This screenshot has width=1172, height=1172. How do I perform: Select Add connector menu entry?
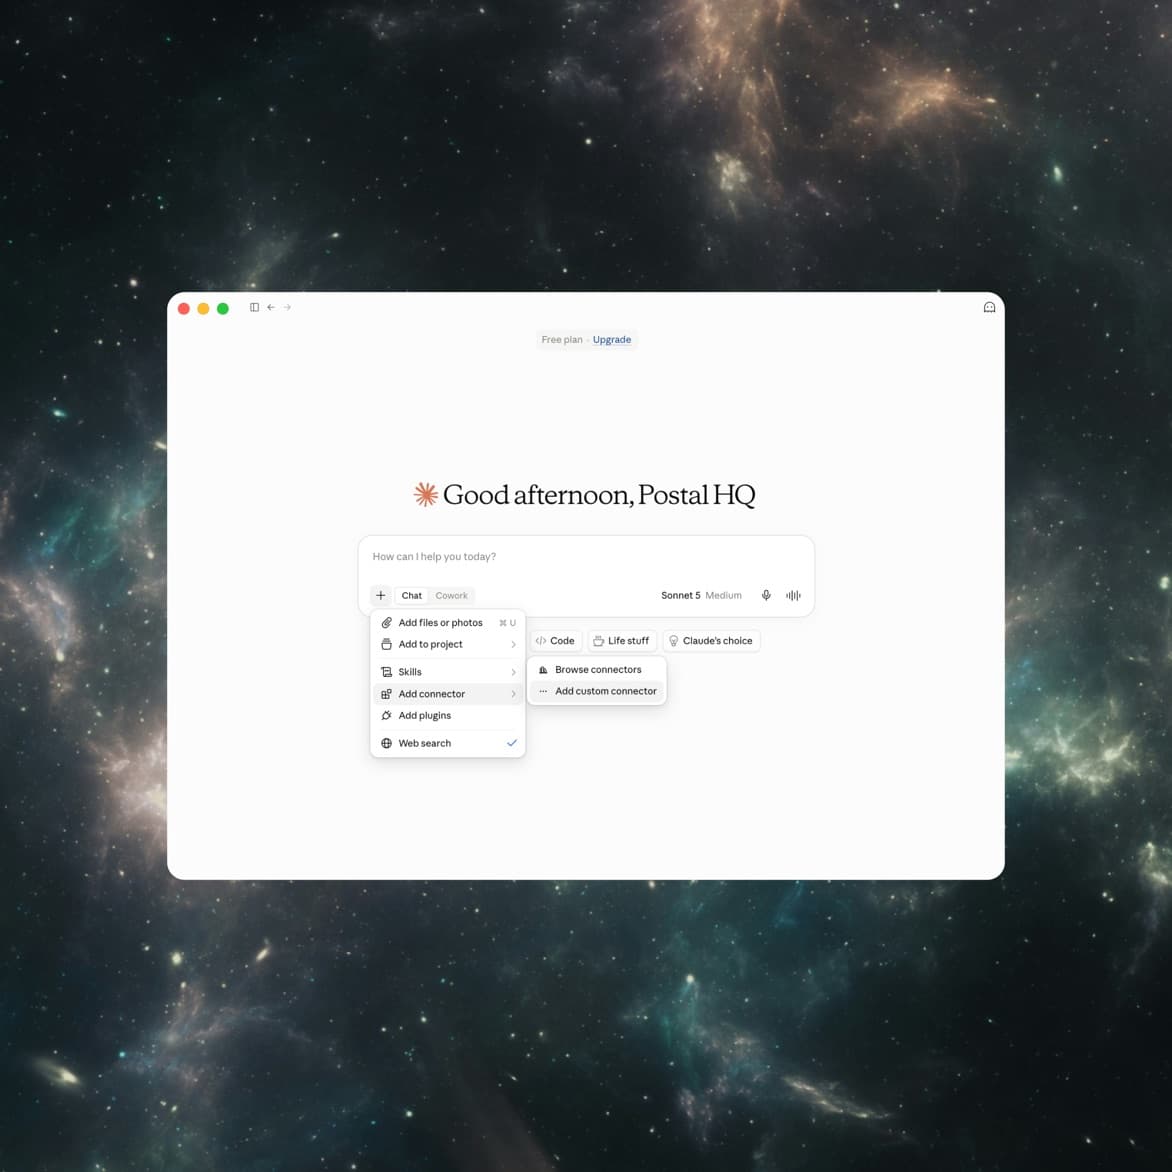[448, 694]
